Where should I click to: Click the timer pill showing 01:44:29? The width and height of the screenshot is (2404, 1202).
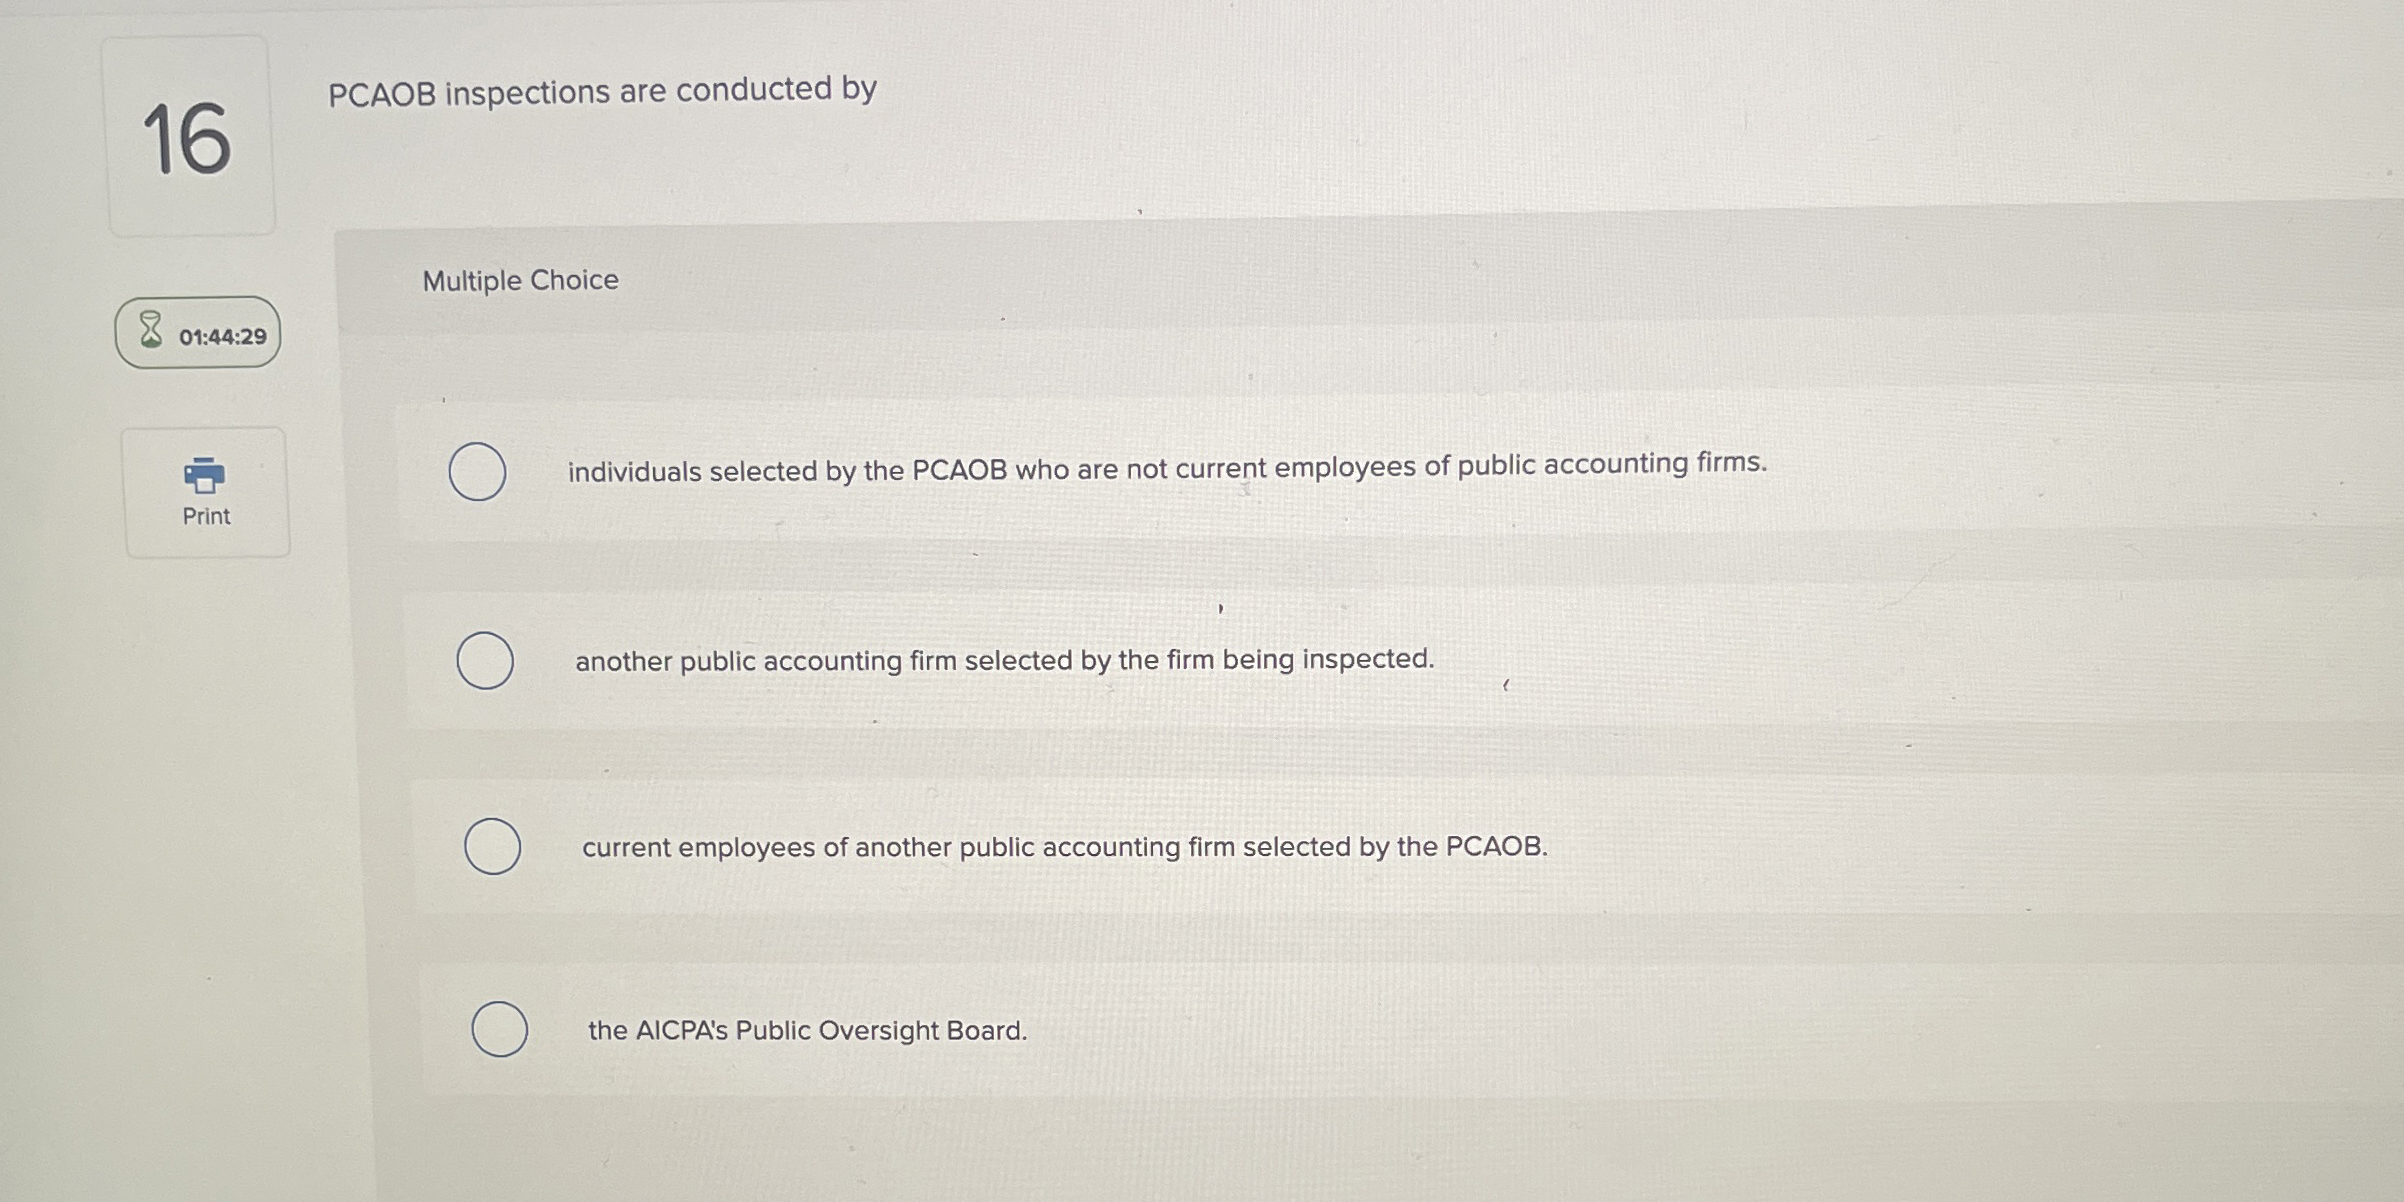(197, 335)
